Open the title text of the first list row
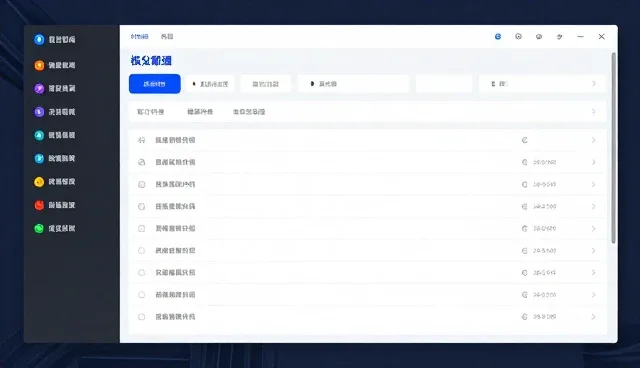The width and height of the screenshot is (640, 368). tap(176, 140)
